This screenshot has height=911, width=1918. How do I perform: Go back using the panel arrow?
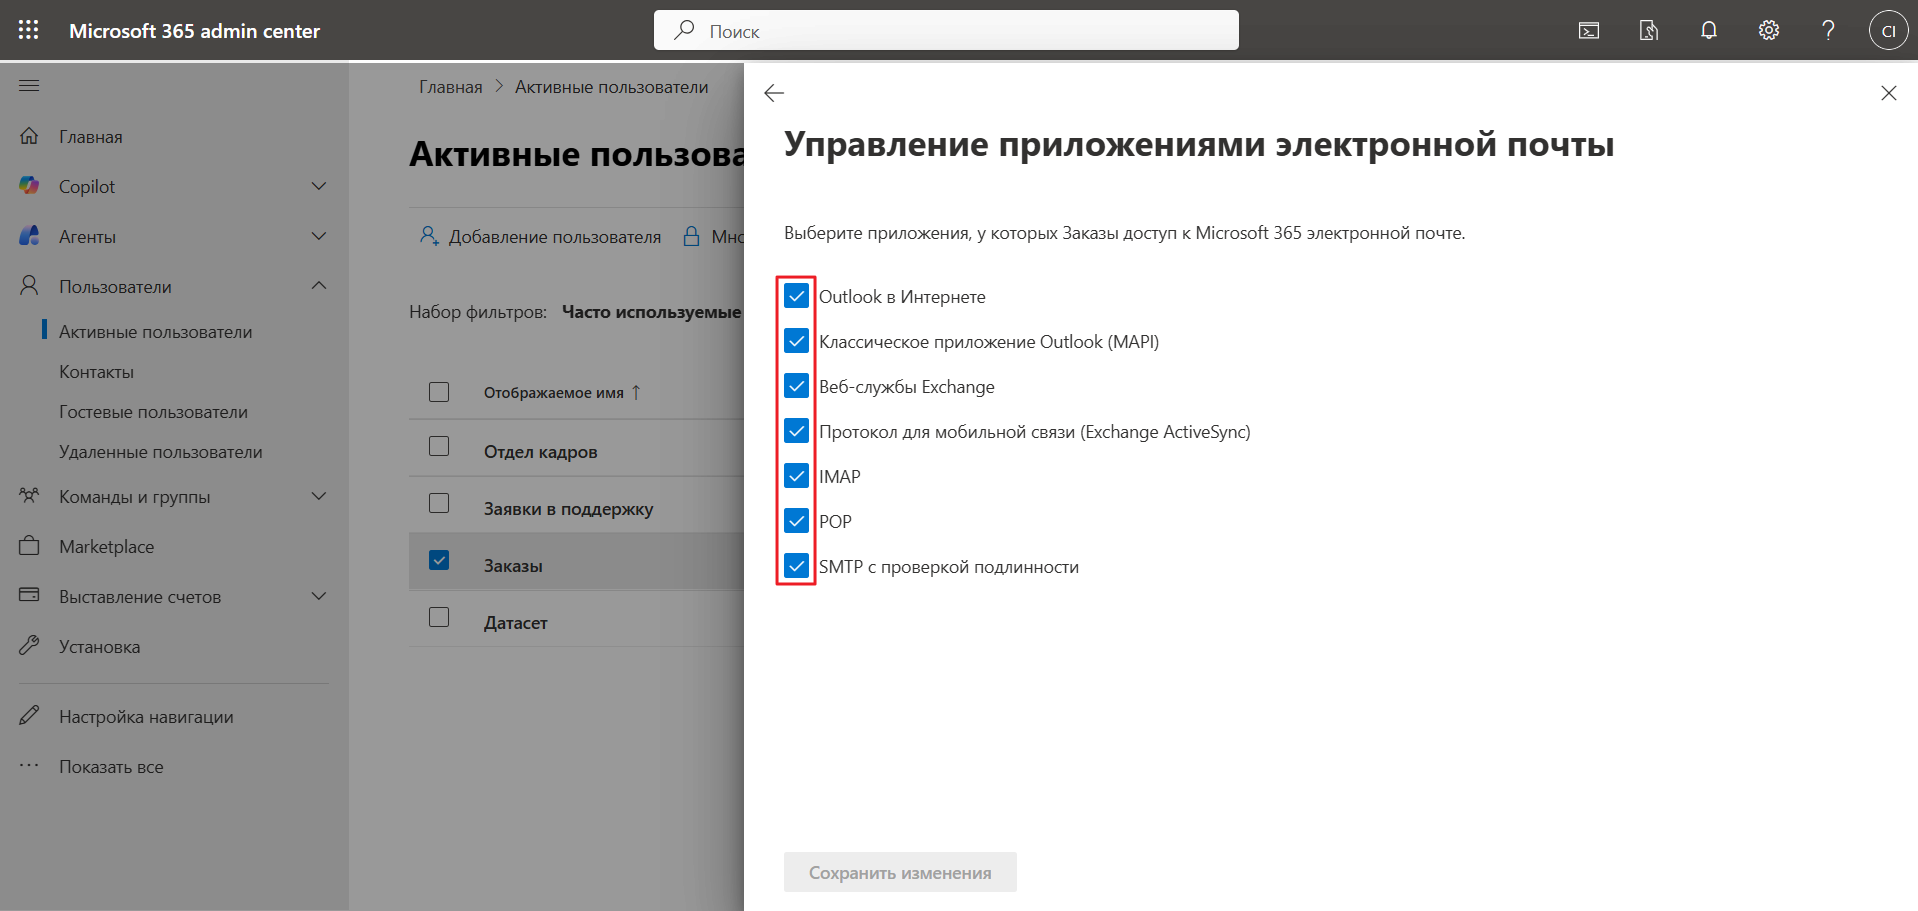(774, 93)
